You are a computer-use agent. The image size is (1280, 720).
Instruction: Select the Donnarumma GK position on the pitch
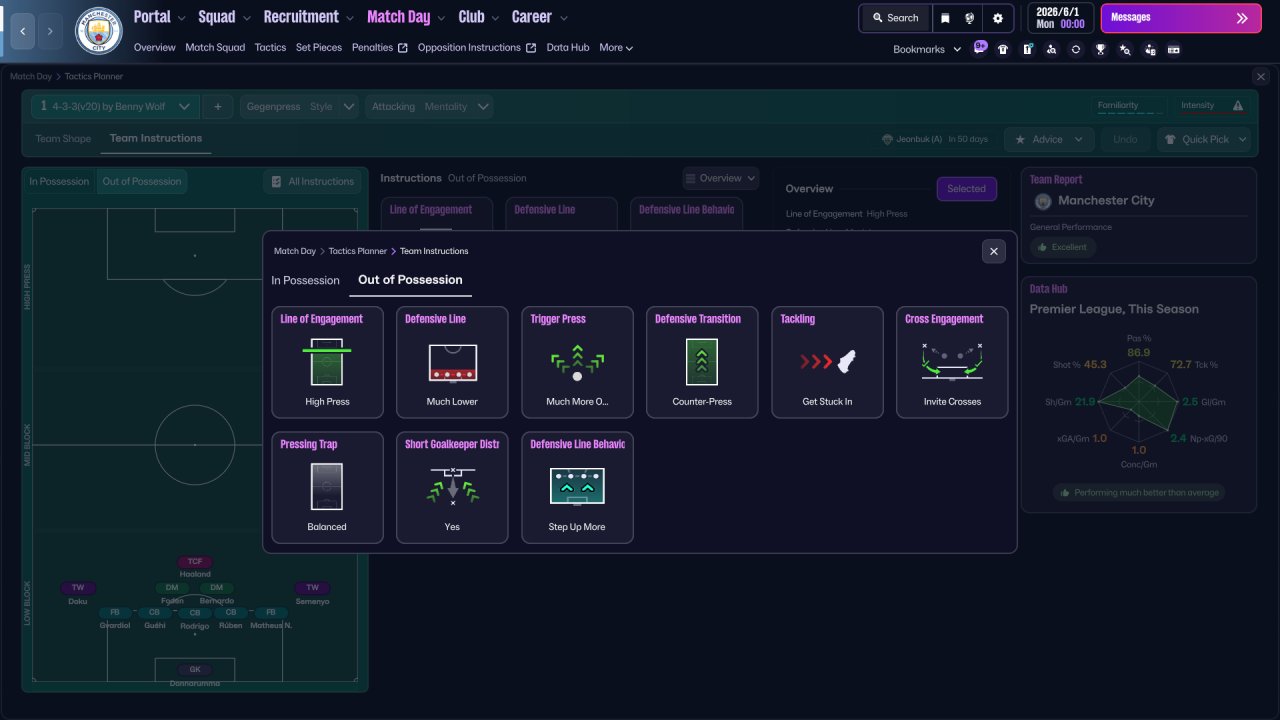(x=195, y=675)
